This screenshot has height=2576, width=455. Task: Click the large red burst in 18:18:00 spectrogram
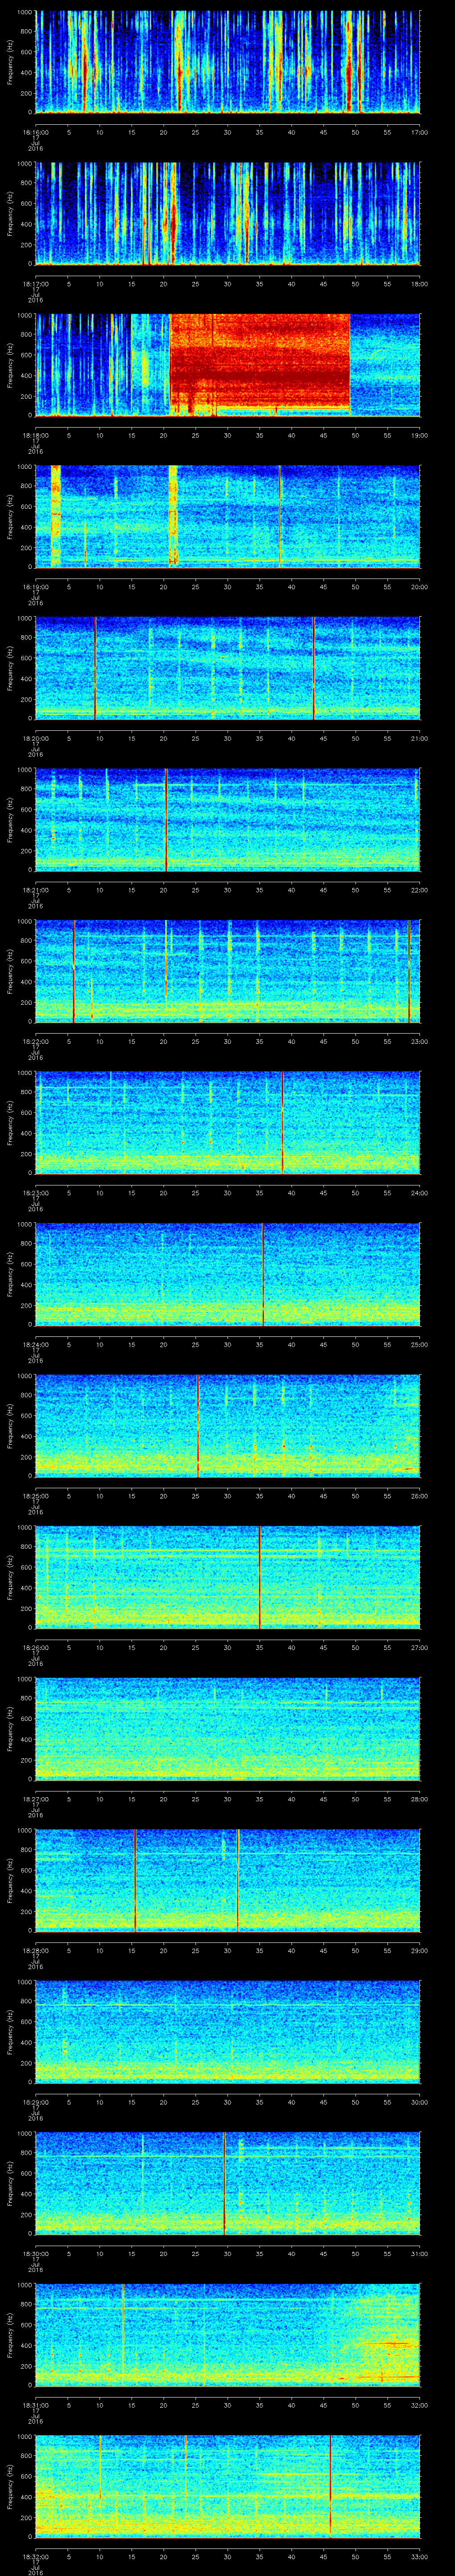[260, 362]
